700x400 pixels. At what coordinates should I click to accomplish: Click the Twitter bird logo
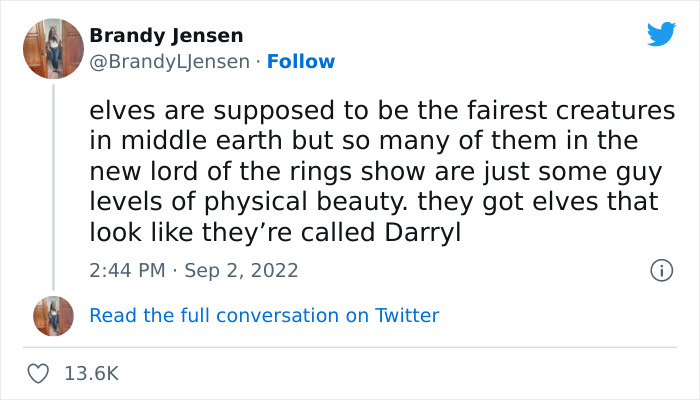[x=661, y=34]
